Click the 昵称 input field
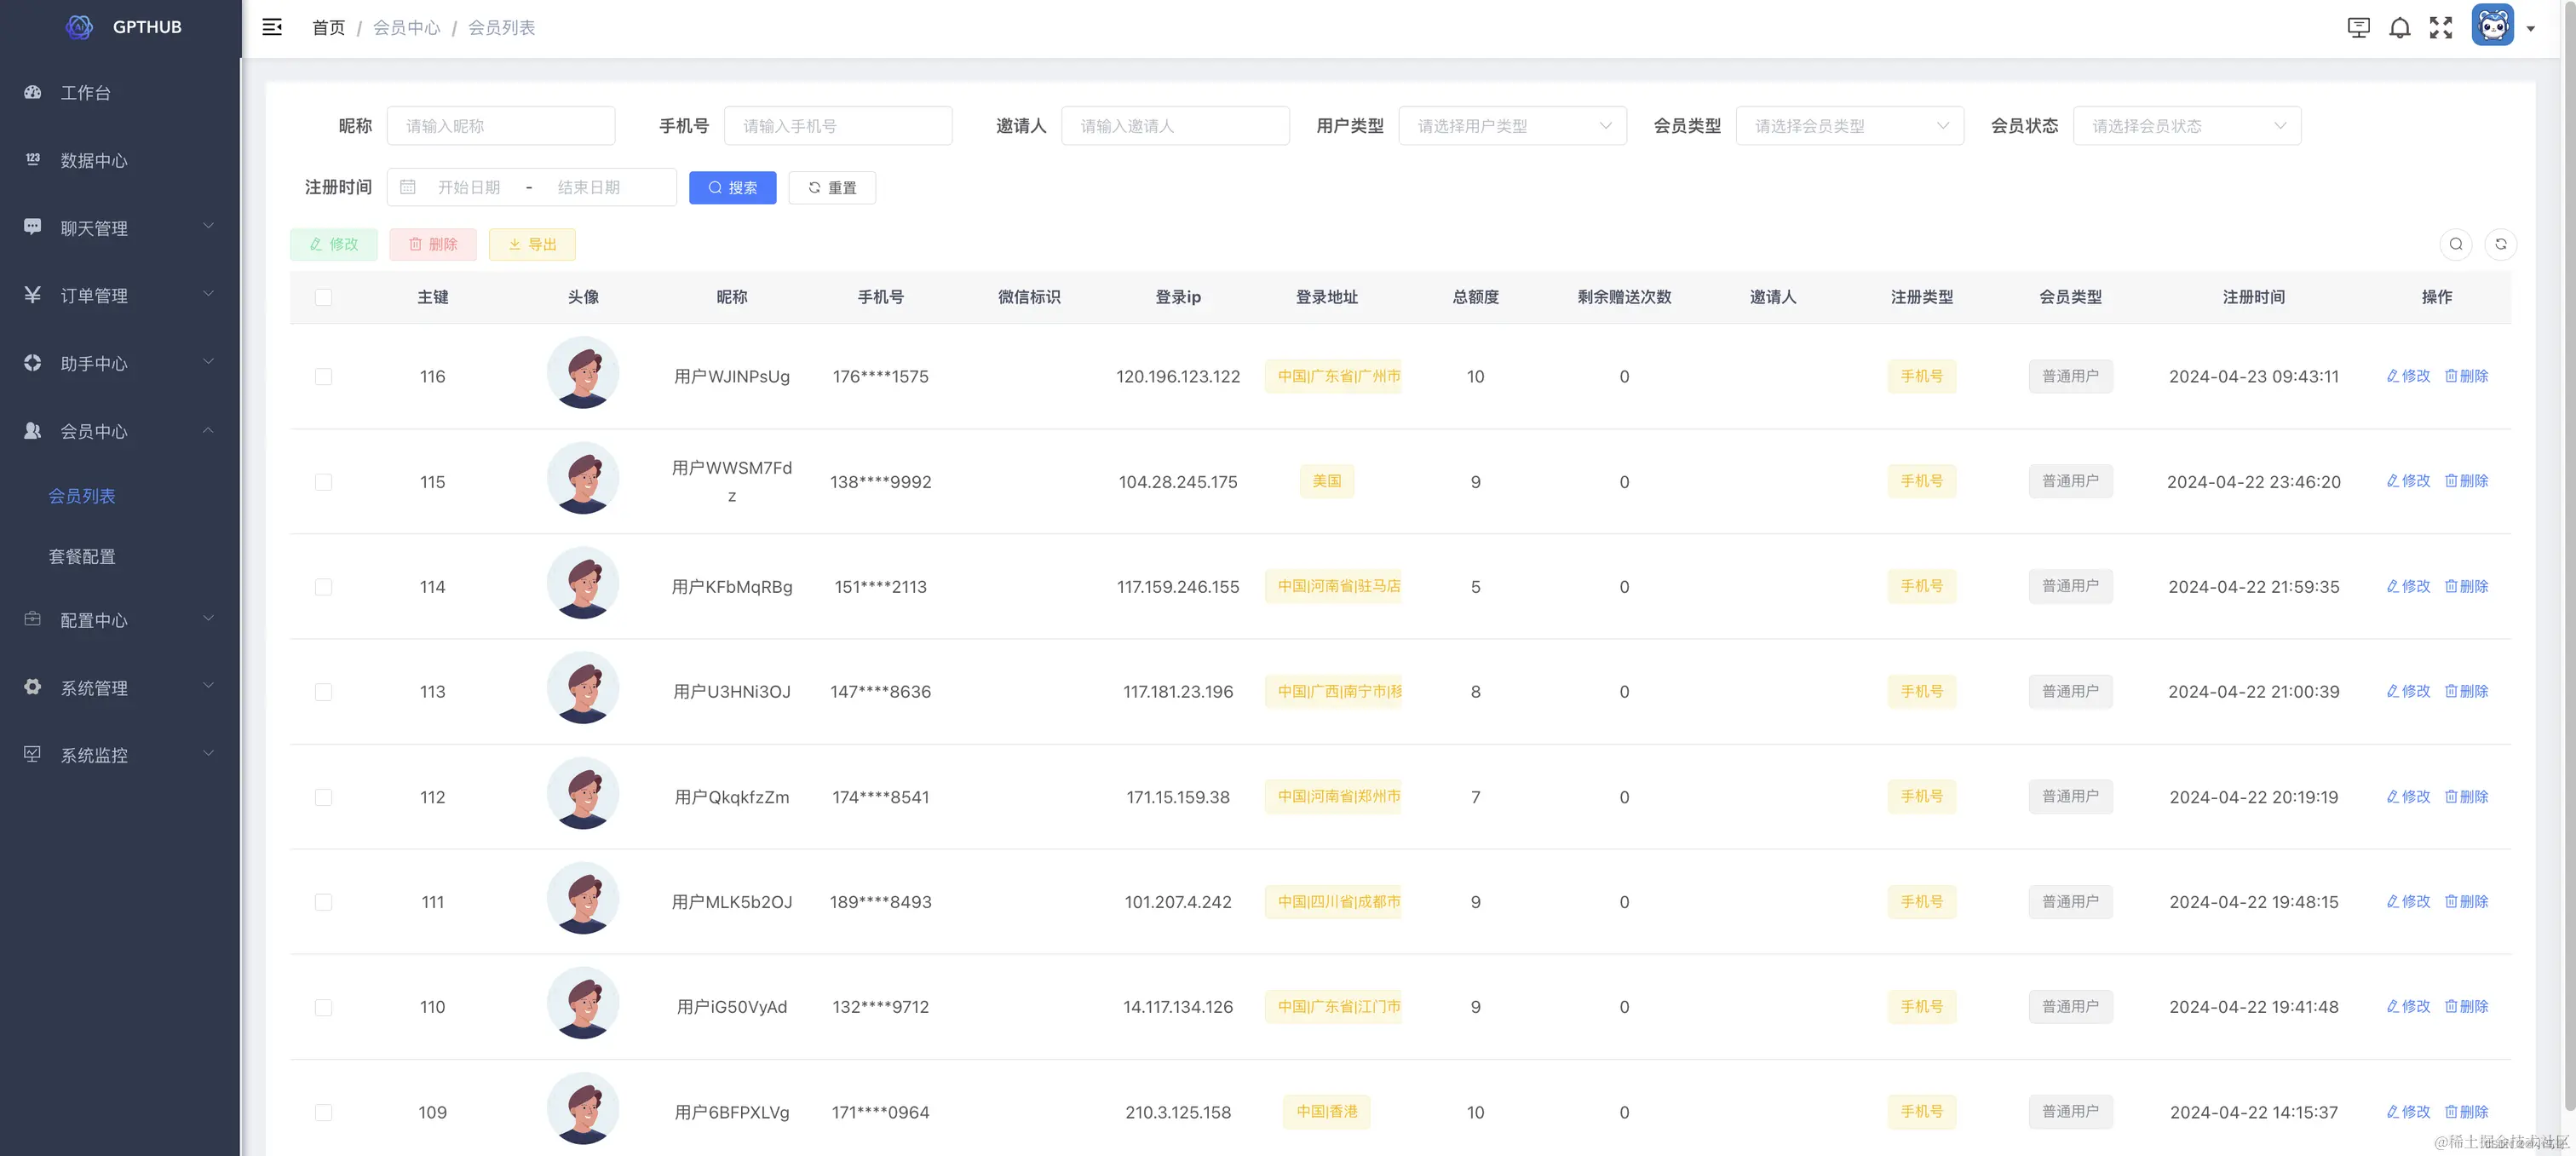This screenshot has height=1156, width=2576. coord(500,126)
